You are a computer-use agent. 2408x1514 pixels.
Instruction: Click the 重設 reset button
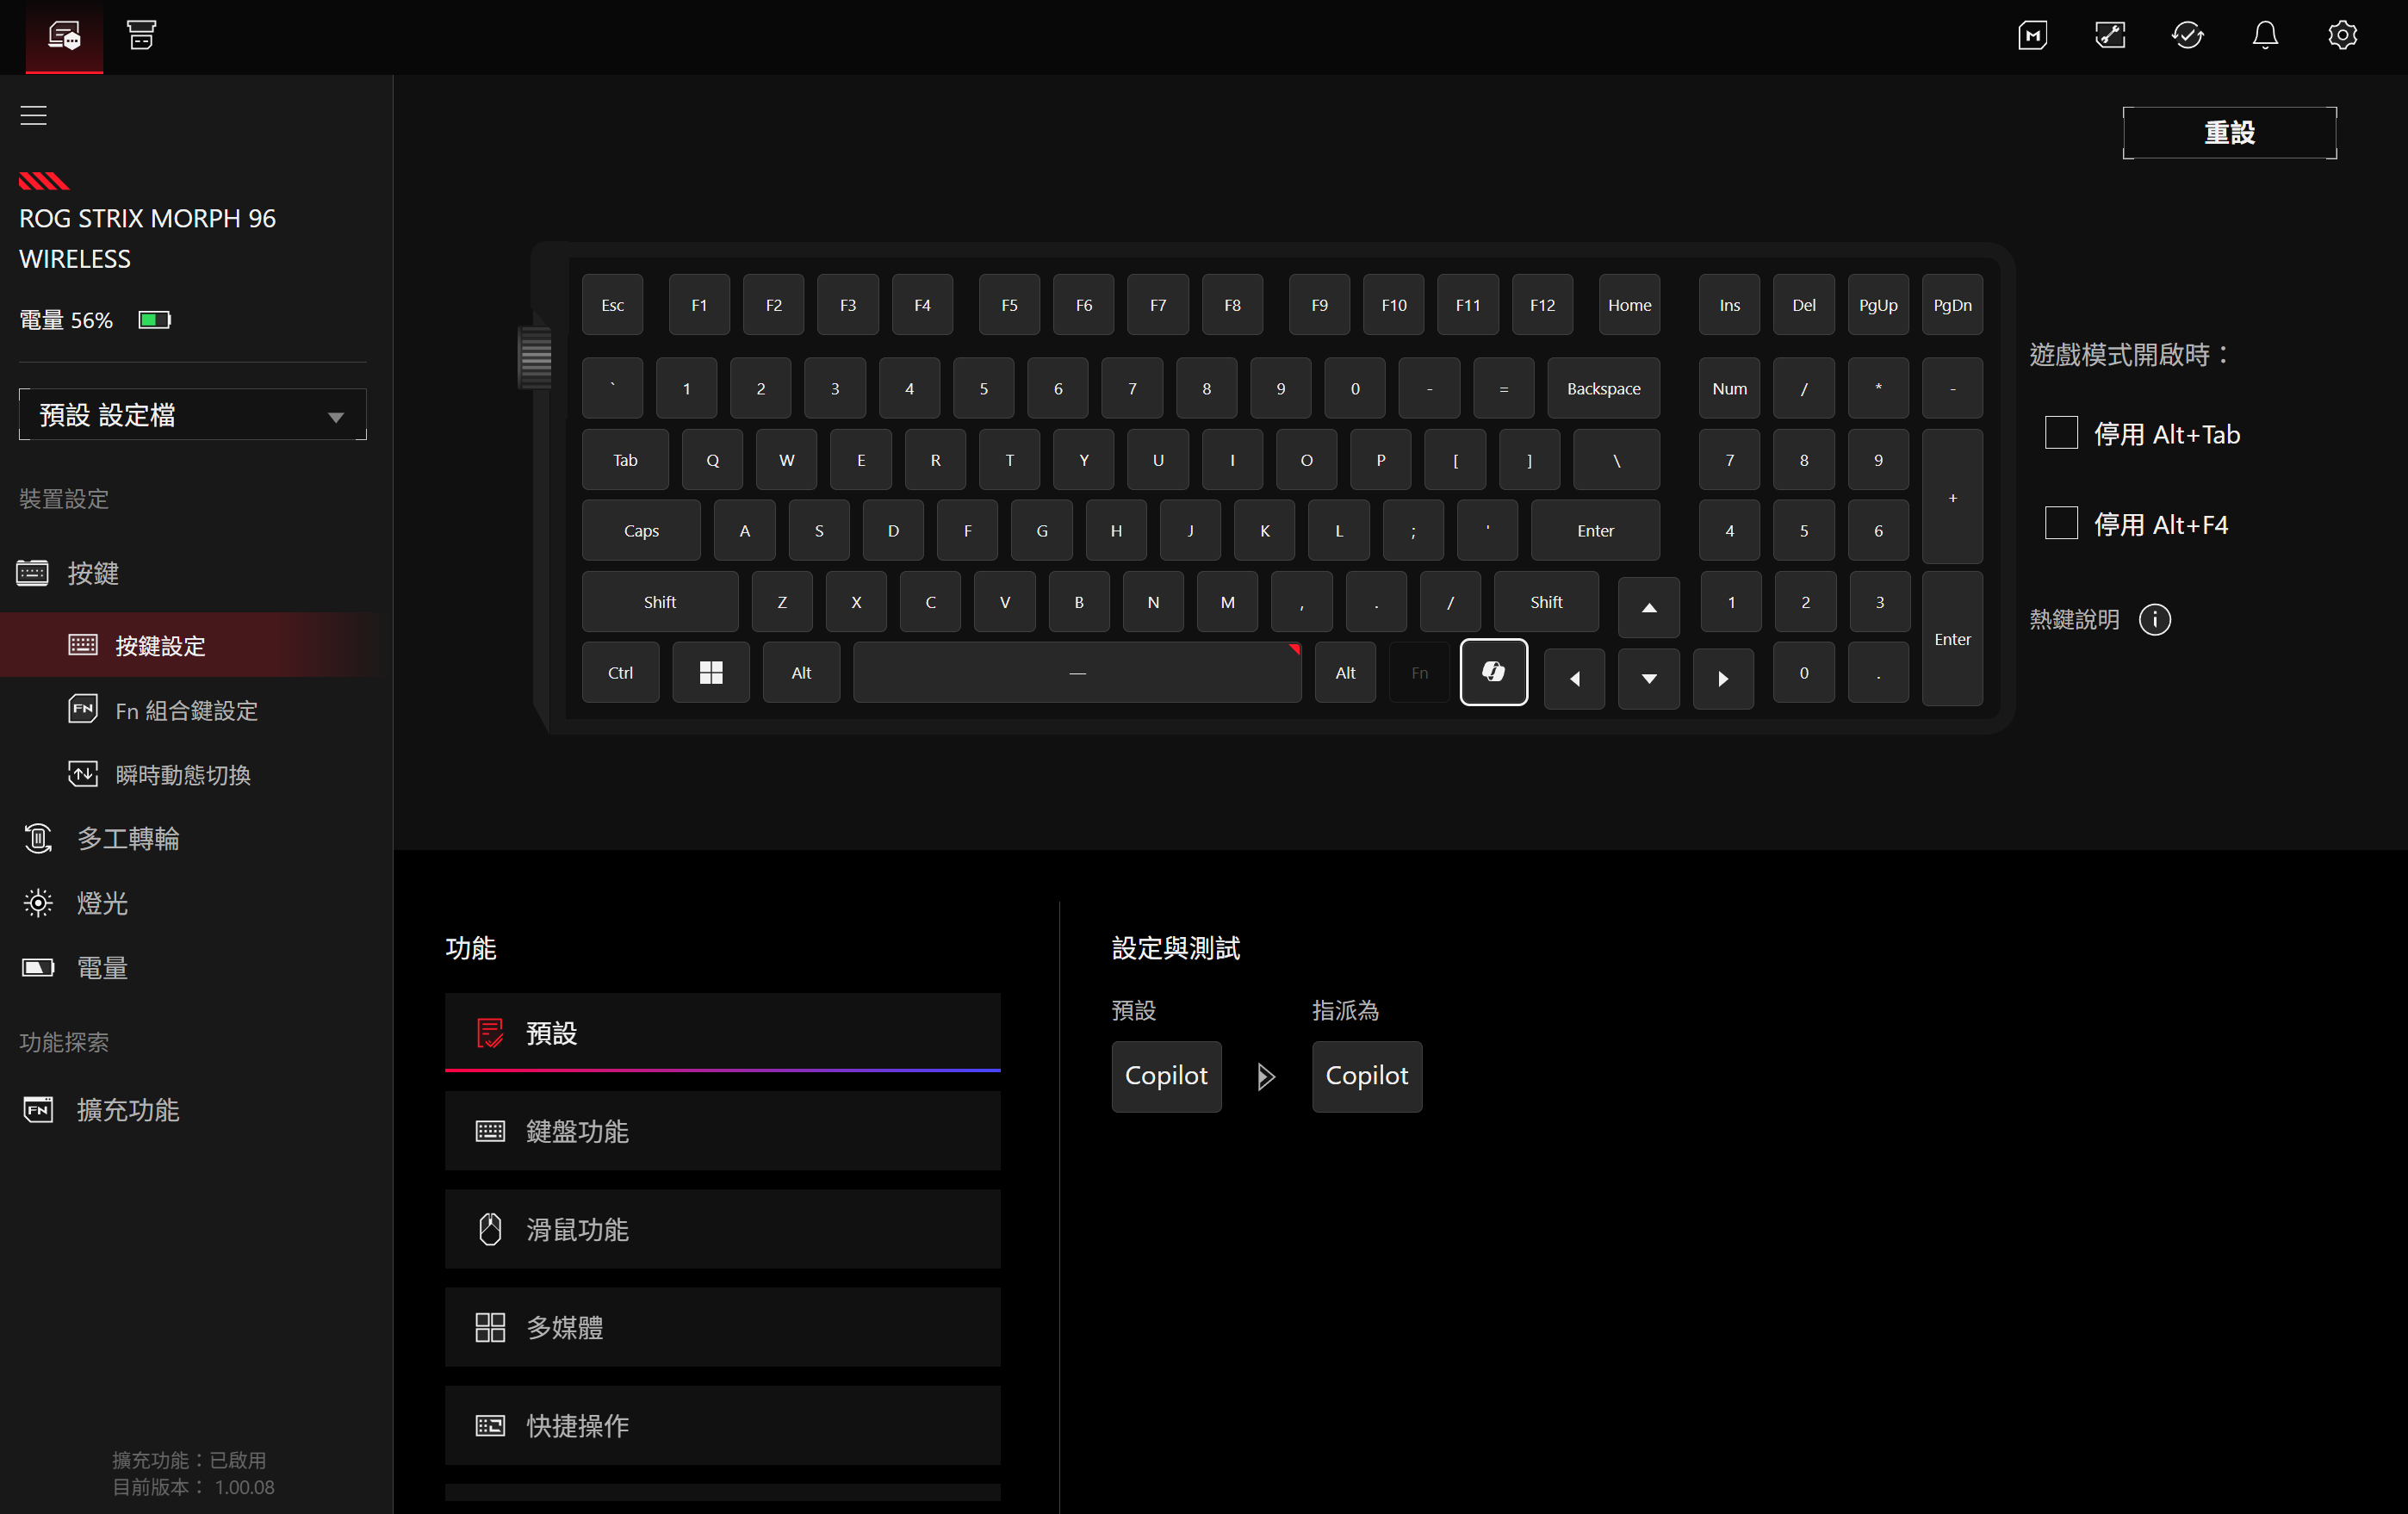[x=2228, y=133]
